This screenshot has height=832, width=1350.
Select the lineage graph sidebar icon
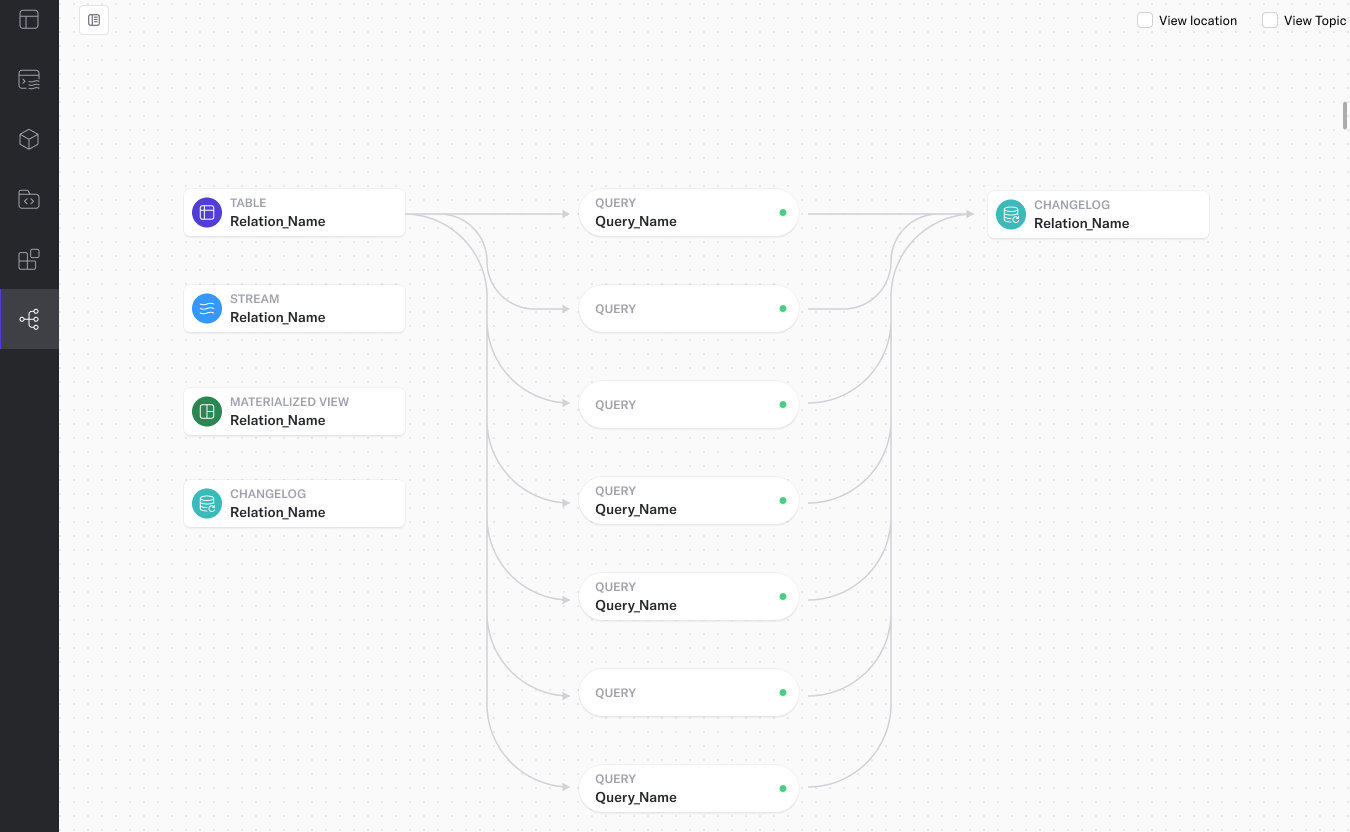click(x=29, y=320)
